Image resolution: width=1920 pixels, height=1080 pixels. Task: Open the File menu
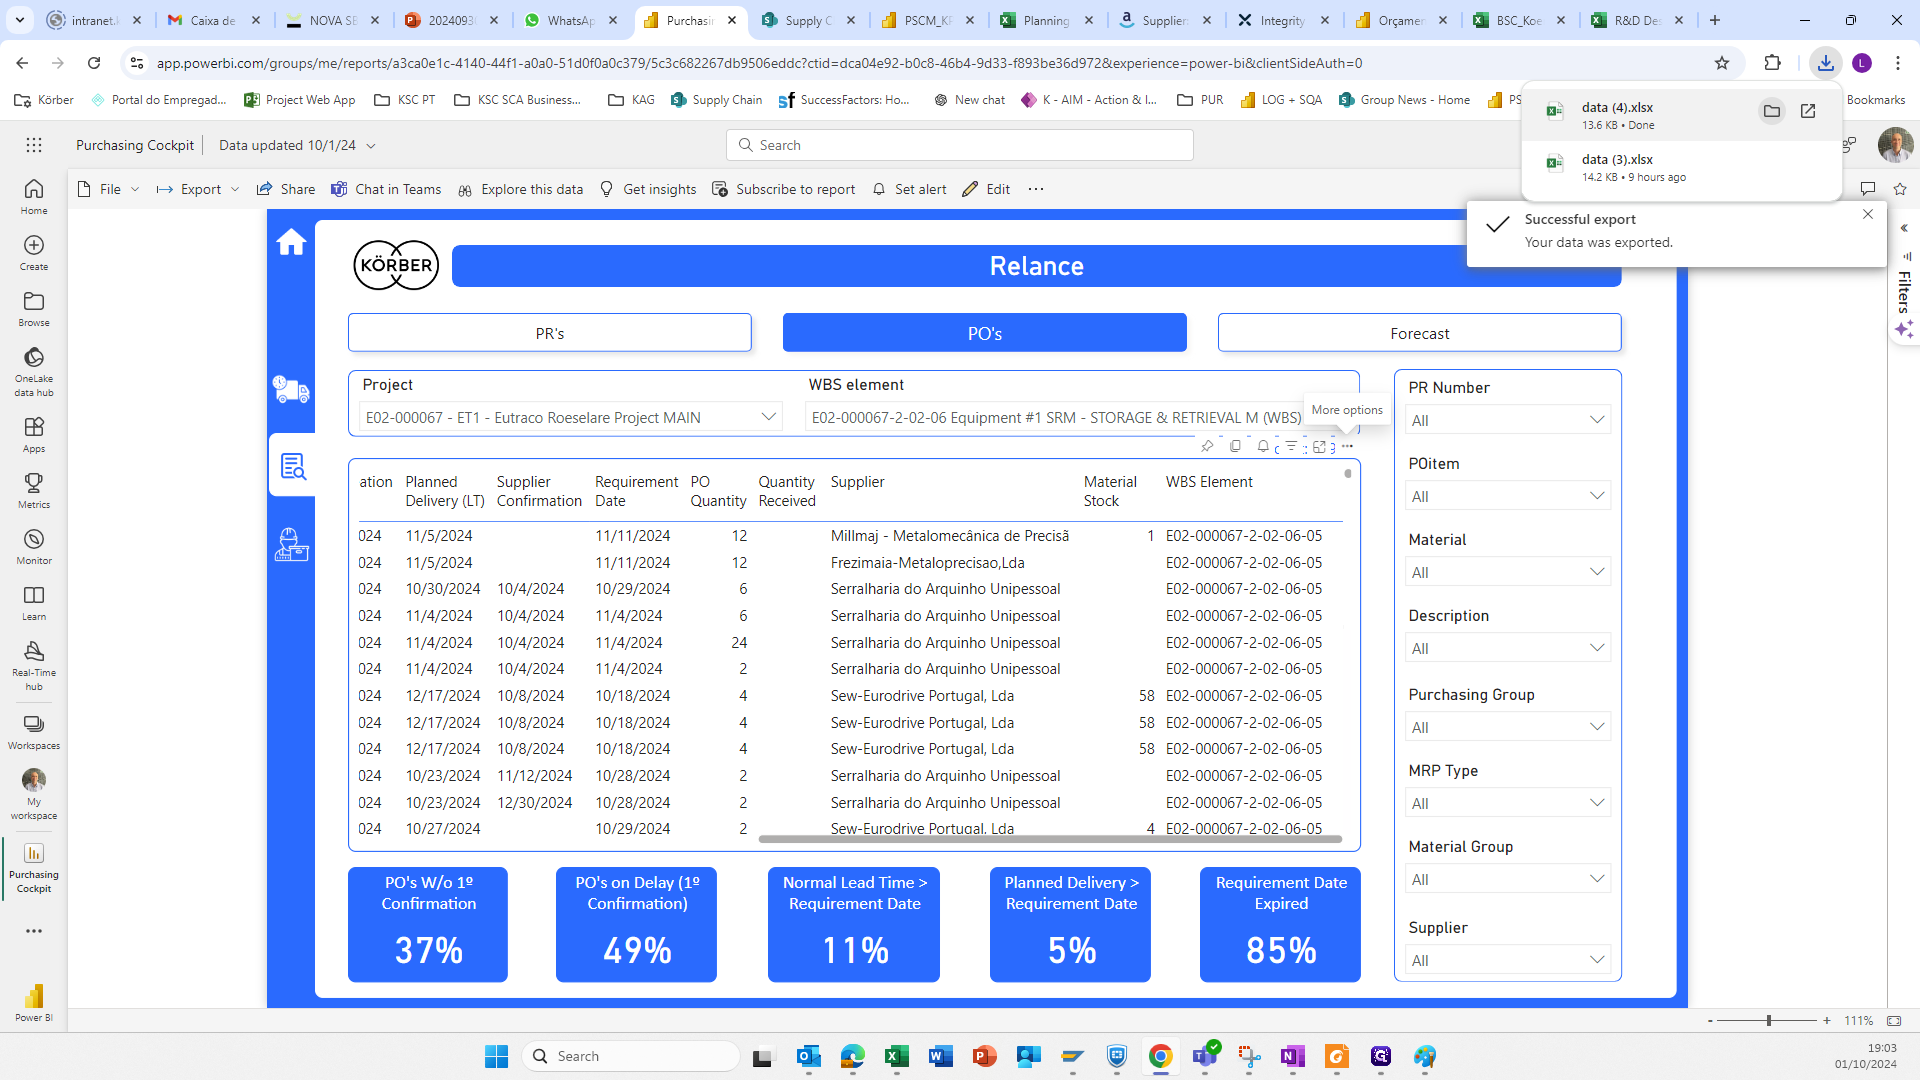point(108,189)
